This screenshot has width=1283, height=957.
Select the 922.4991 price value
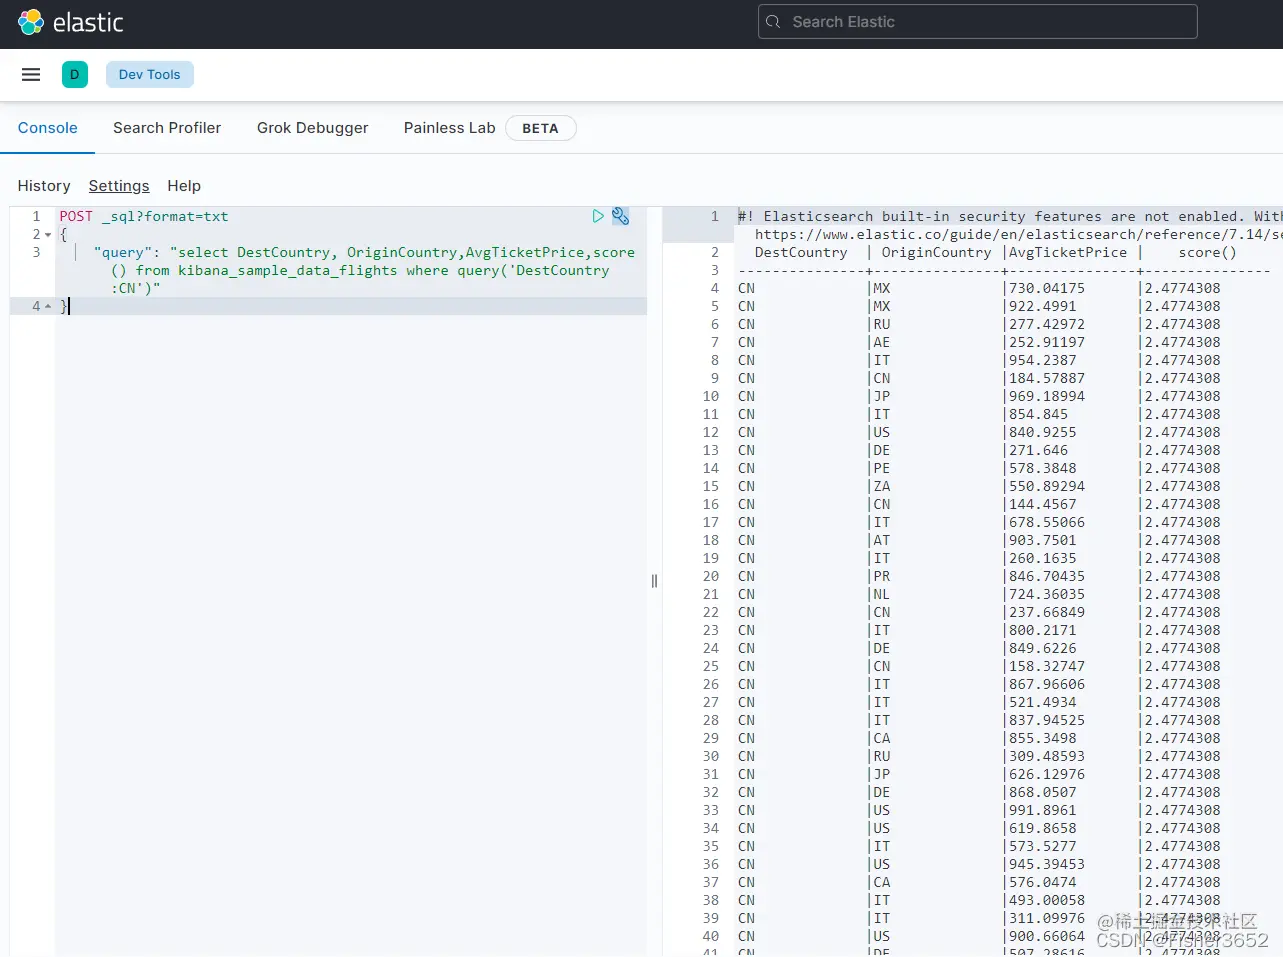pos(1043,306)
